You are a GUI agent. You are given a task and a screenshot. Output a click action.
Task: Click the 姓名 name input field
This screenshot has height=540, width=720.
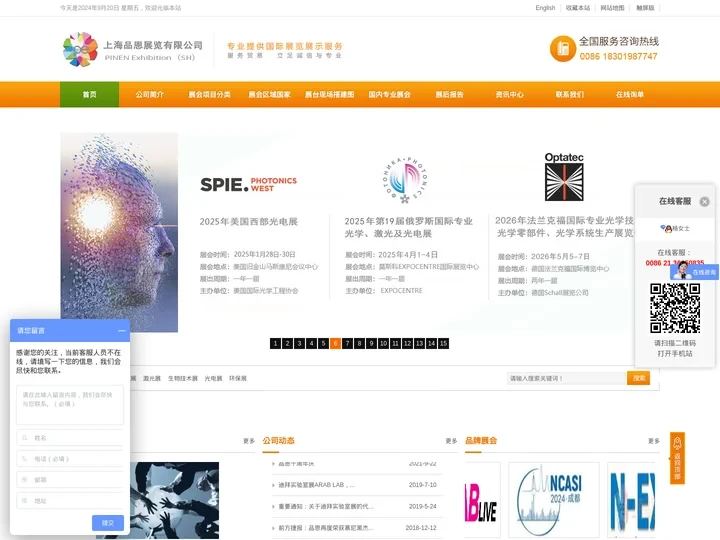70,438
